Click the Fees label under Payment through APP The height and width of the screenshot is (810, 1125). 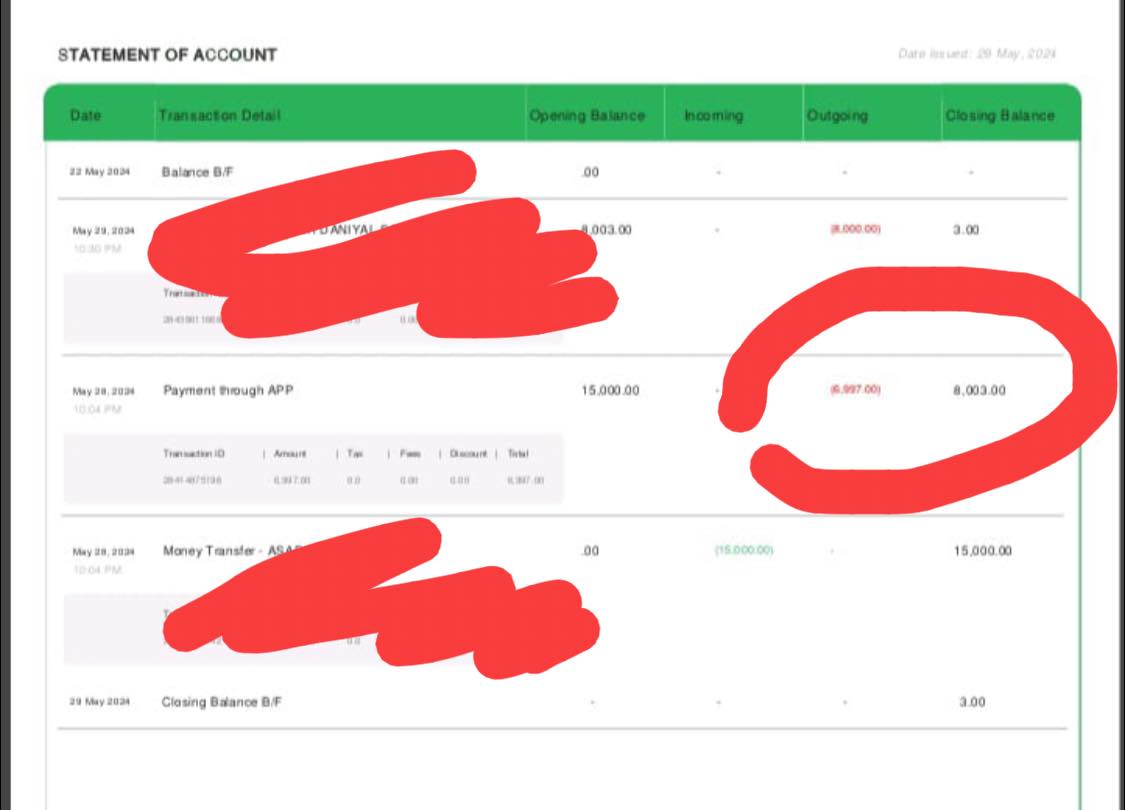[x=410, y=453]
